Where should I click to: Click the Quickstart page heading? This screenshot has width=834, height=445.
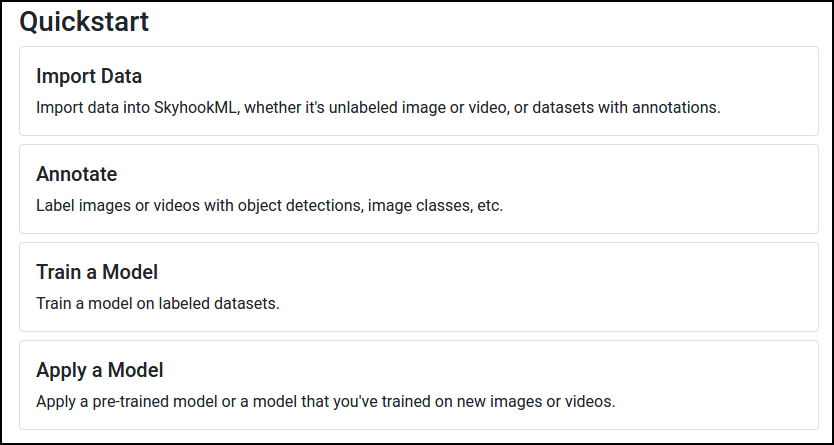84,22
